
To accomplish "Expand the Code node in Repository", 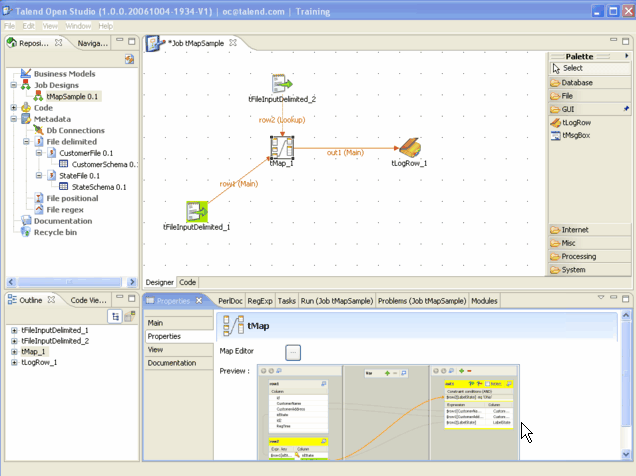I will point(13,108).
